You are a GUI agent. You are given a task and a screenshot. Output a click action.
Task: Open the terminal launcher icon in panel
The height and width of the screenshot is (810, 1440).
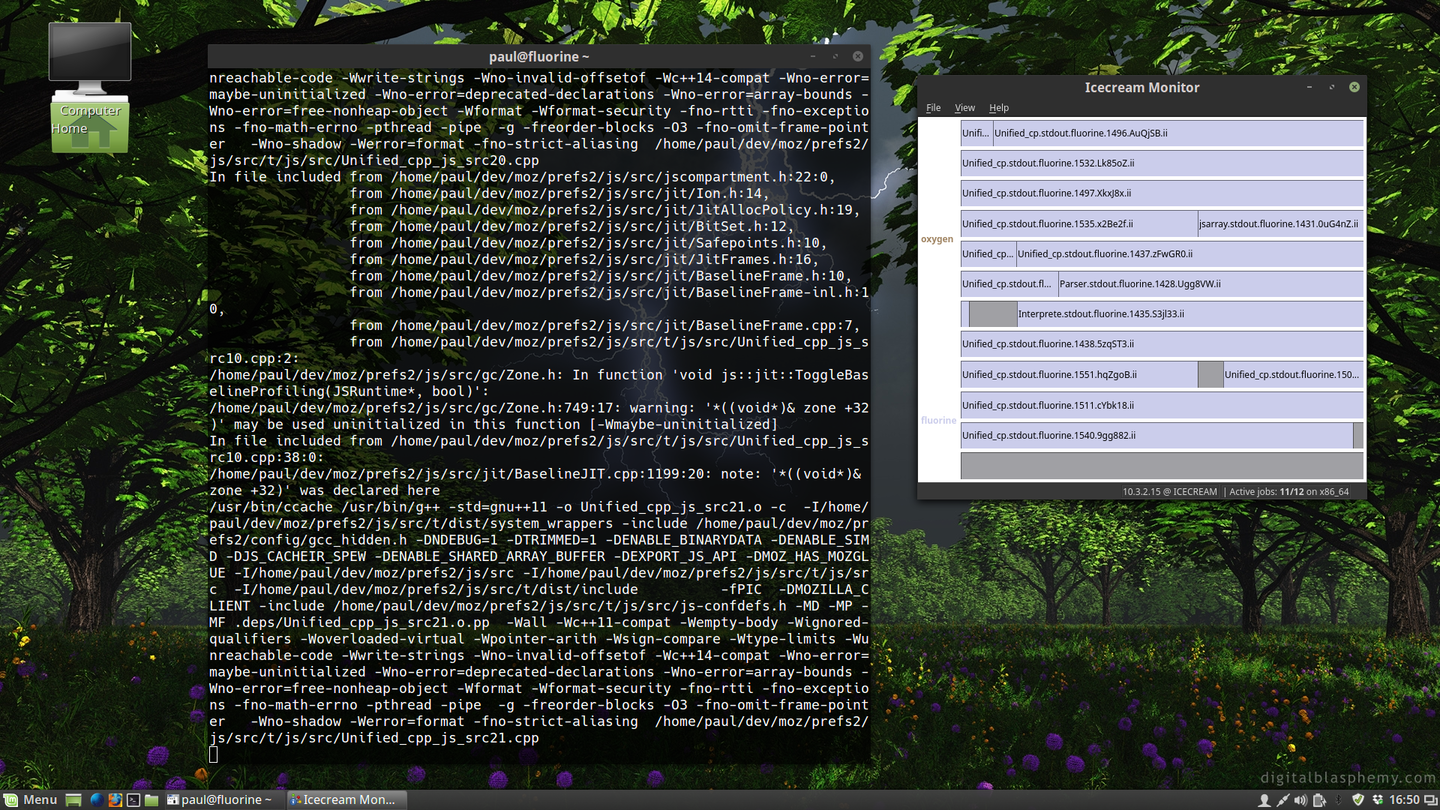[x=133, y=800]
